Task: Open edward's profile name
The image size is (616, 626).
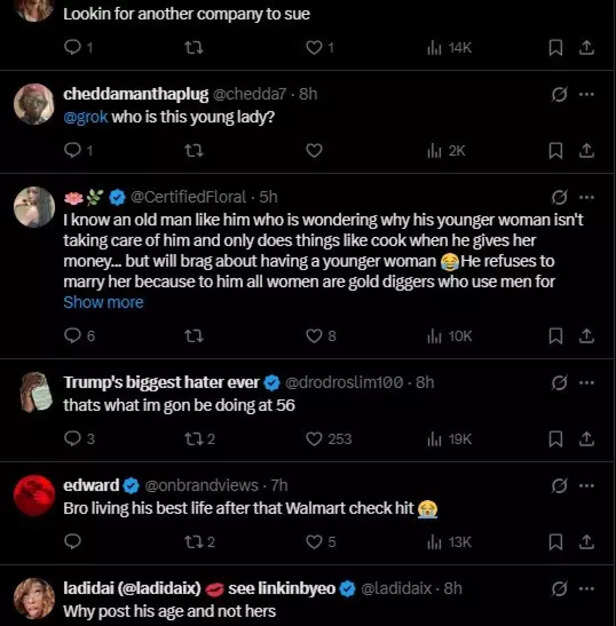Action: (91, 485)
